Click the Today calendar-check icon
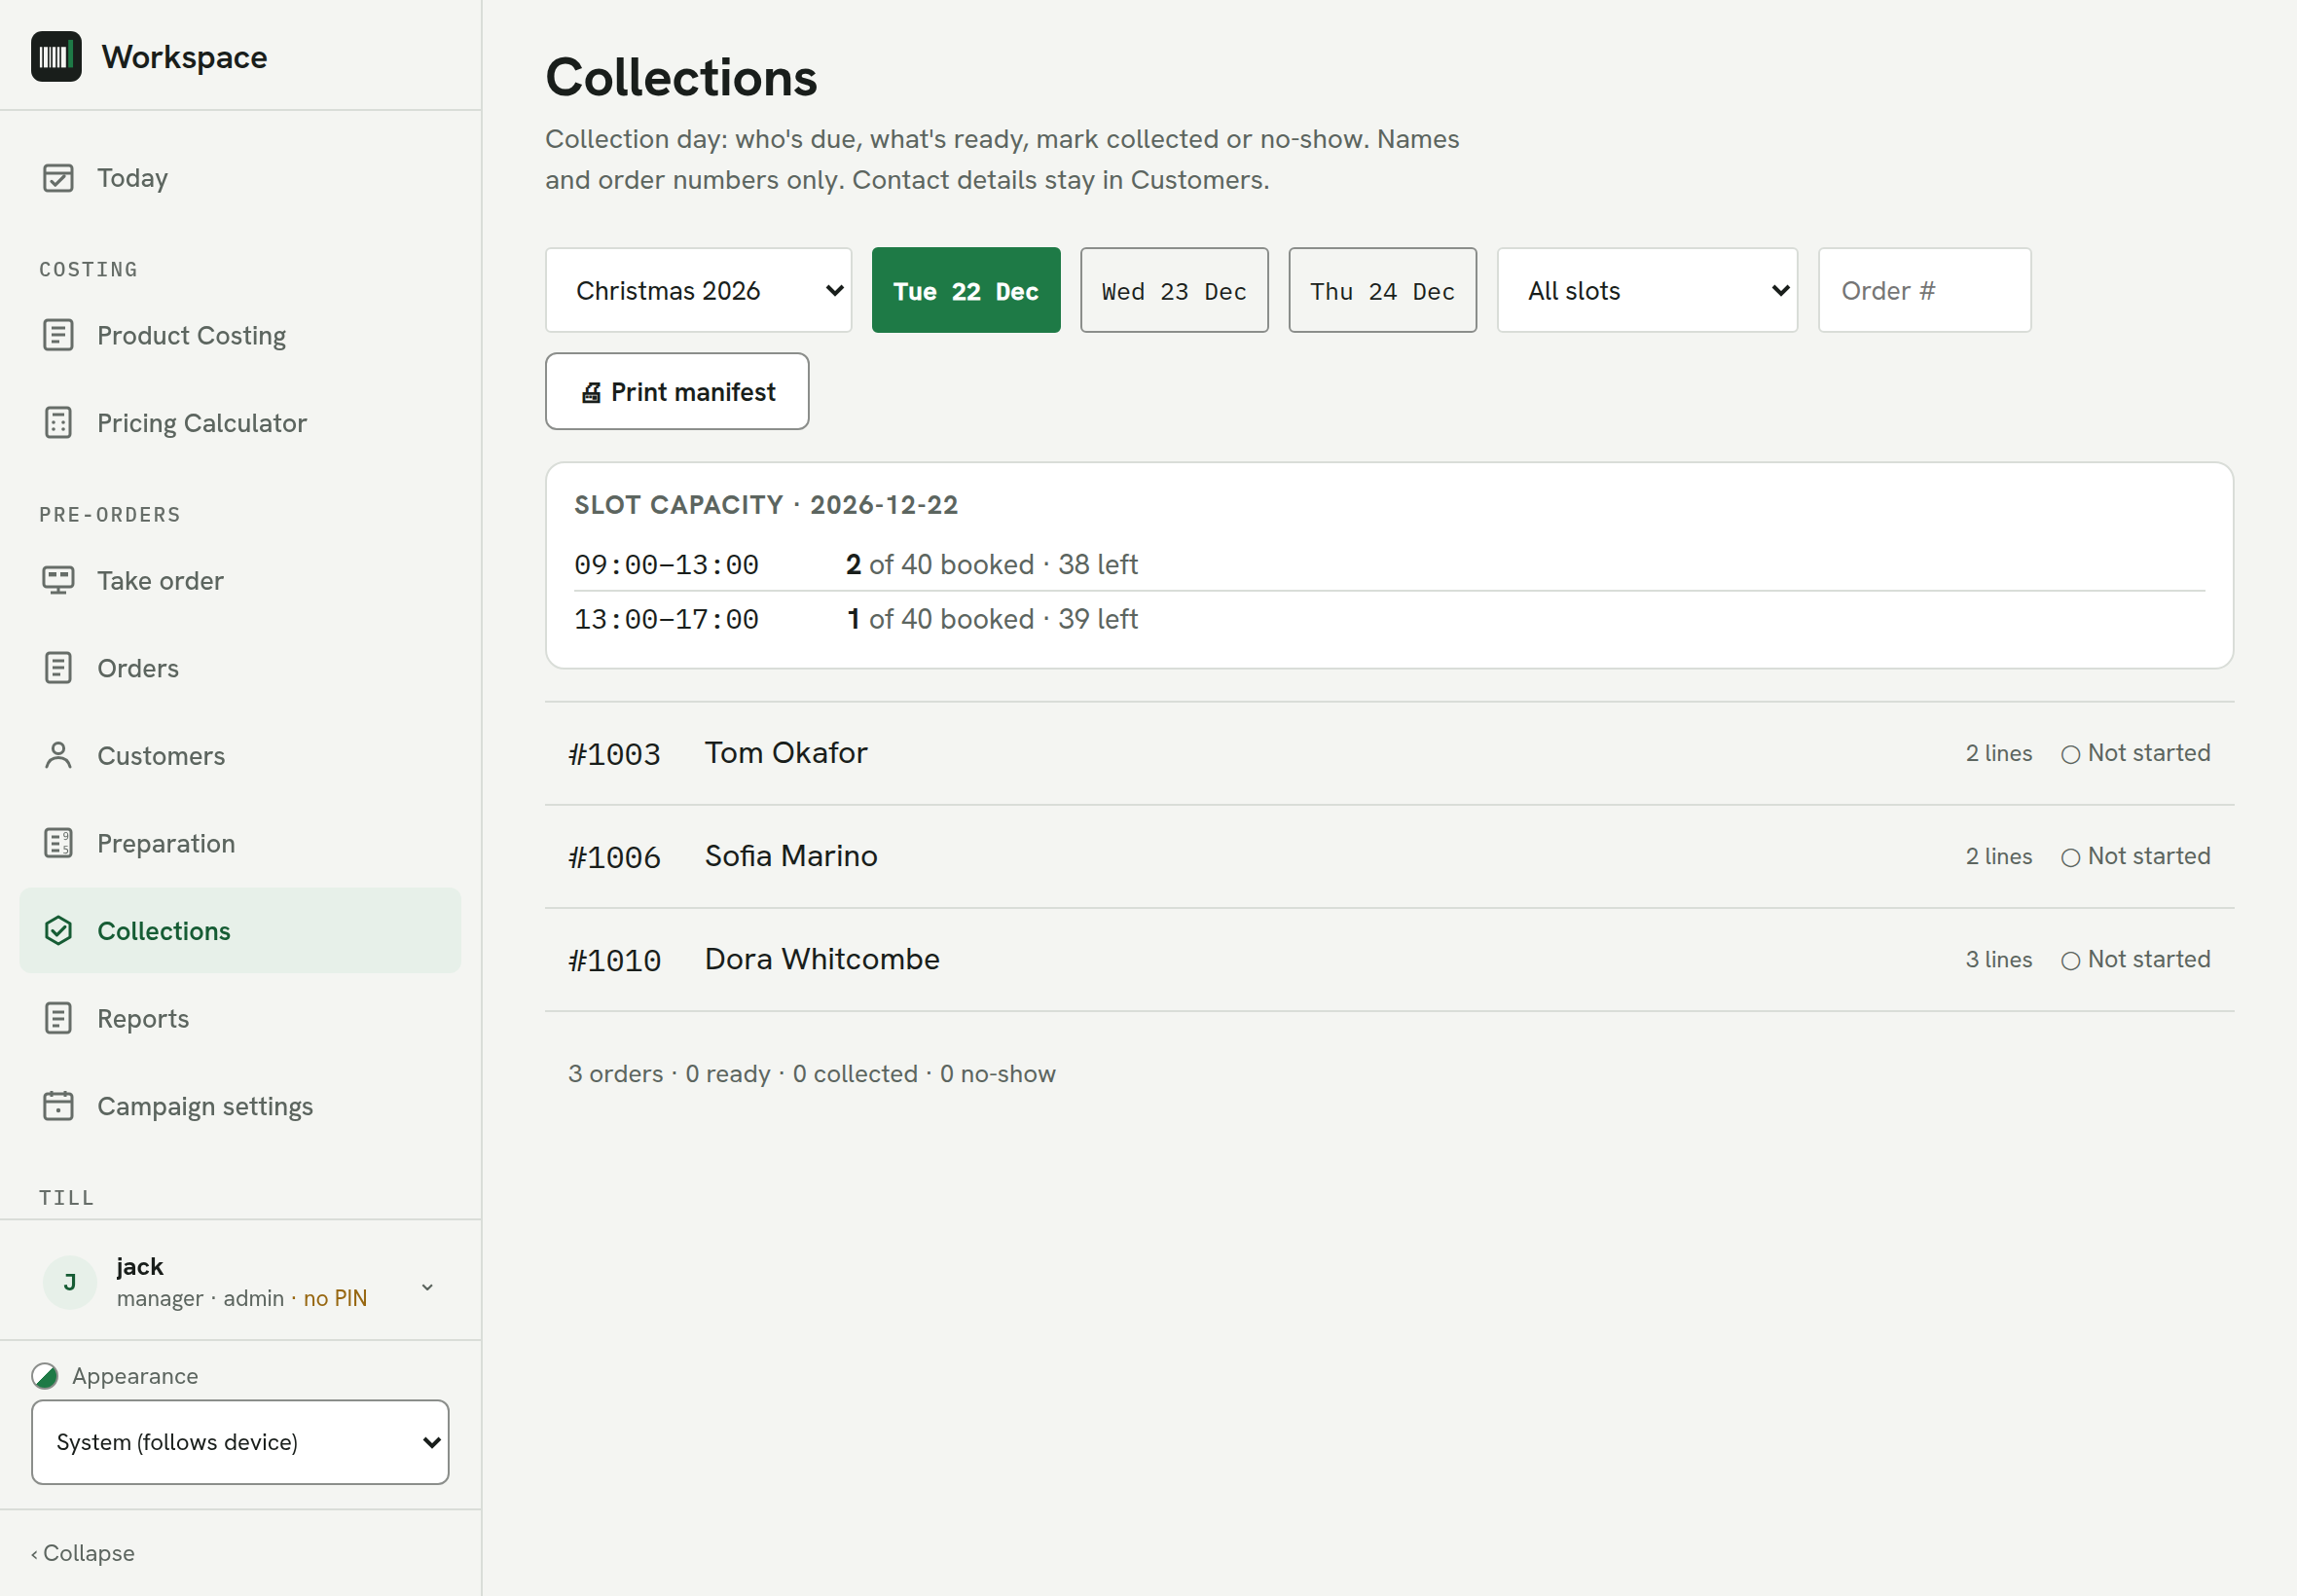Screen dimensions: 2297x1596 point(58,178)
